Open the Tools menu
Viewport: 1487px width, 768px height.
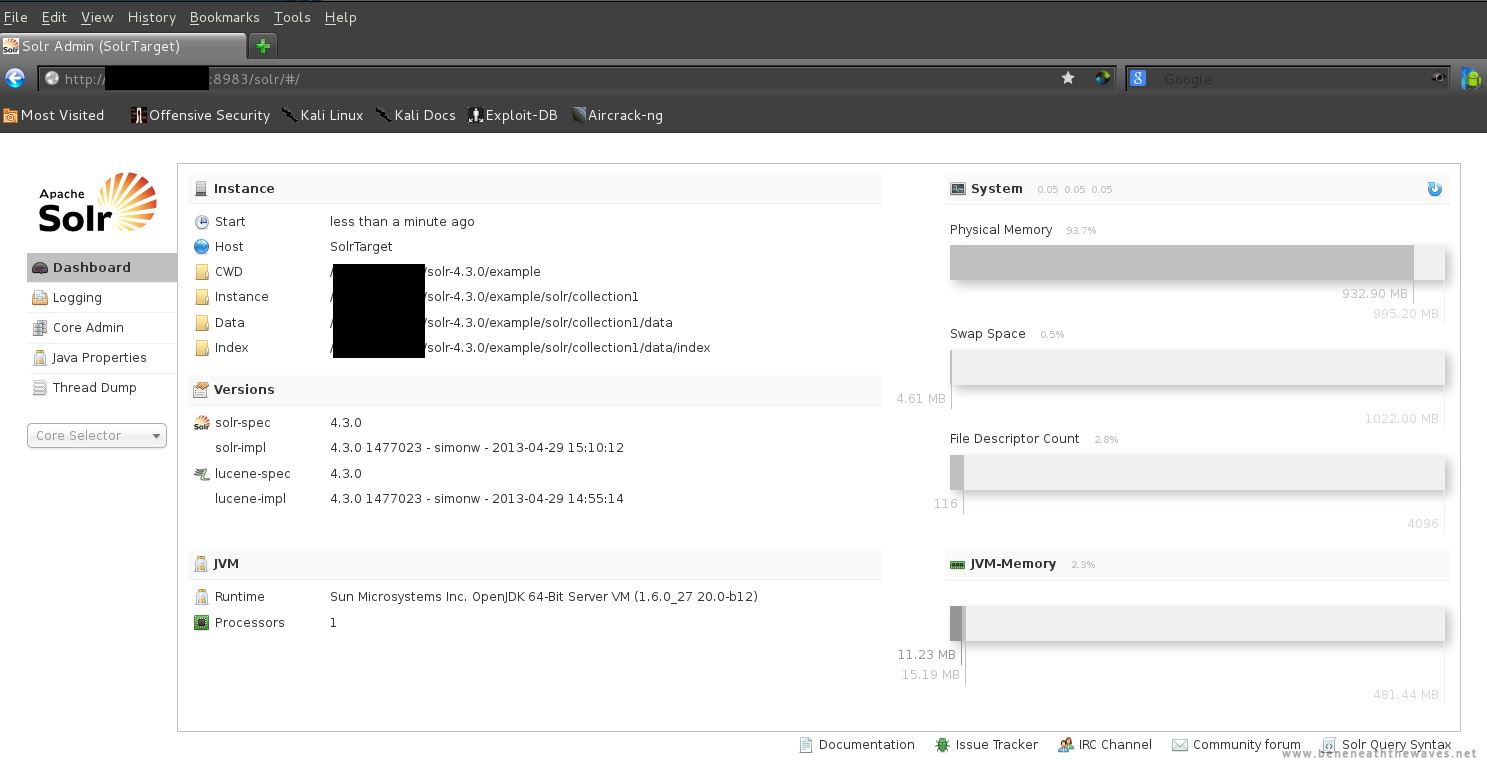(x=292, y=17)
